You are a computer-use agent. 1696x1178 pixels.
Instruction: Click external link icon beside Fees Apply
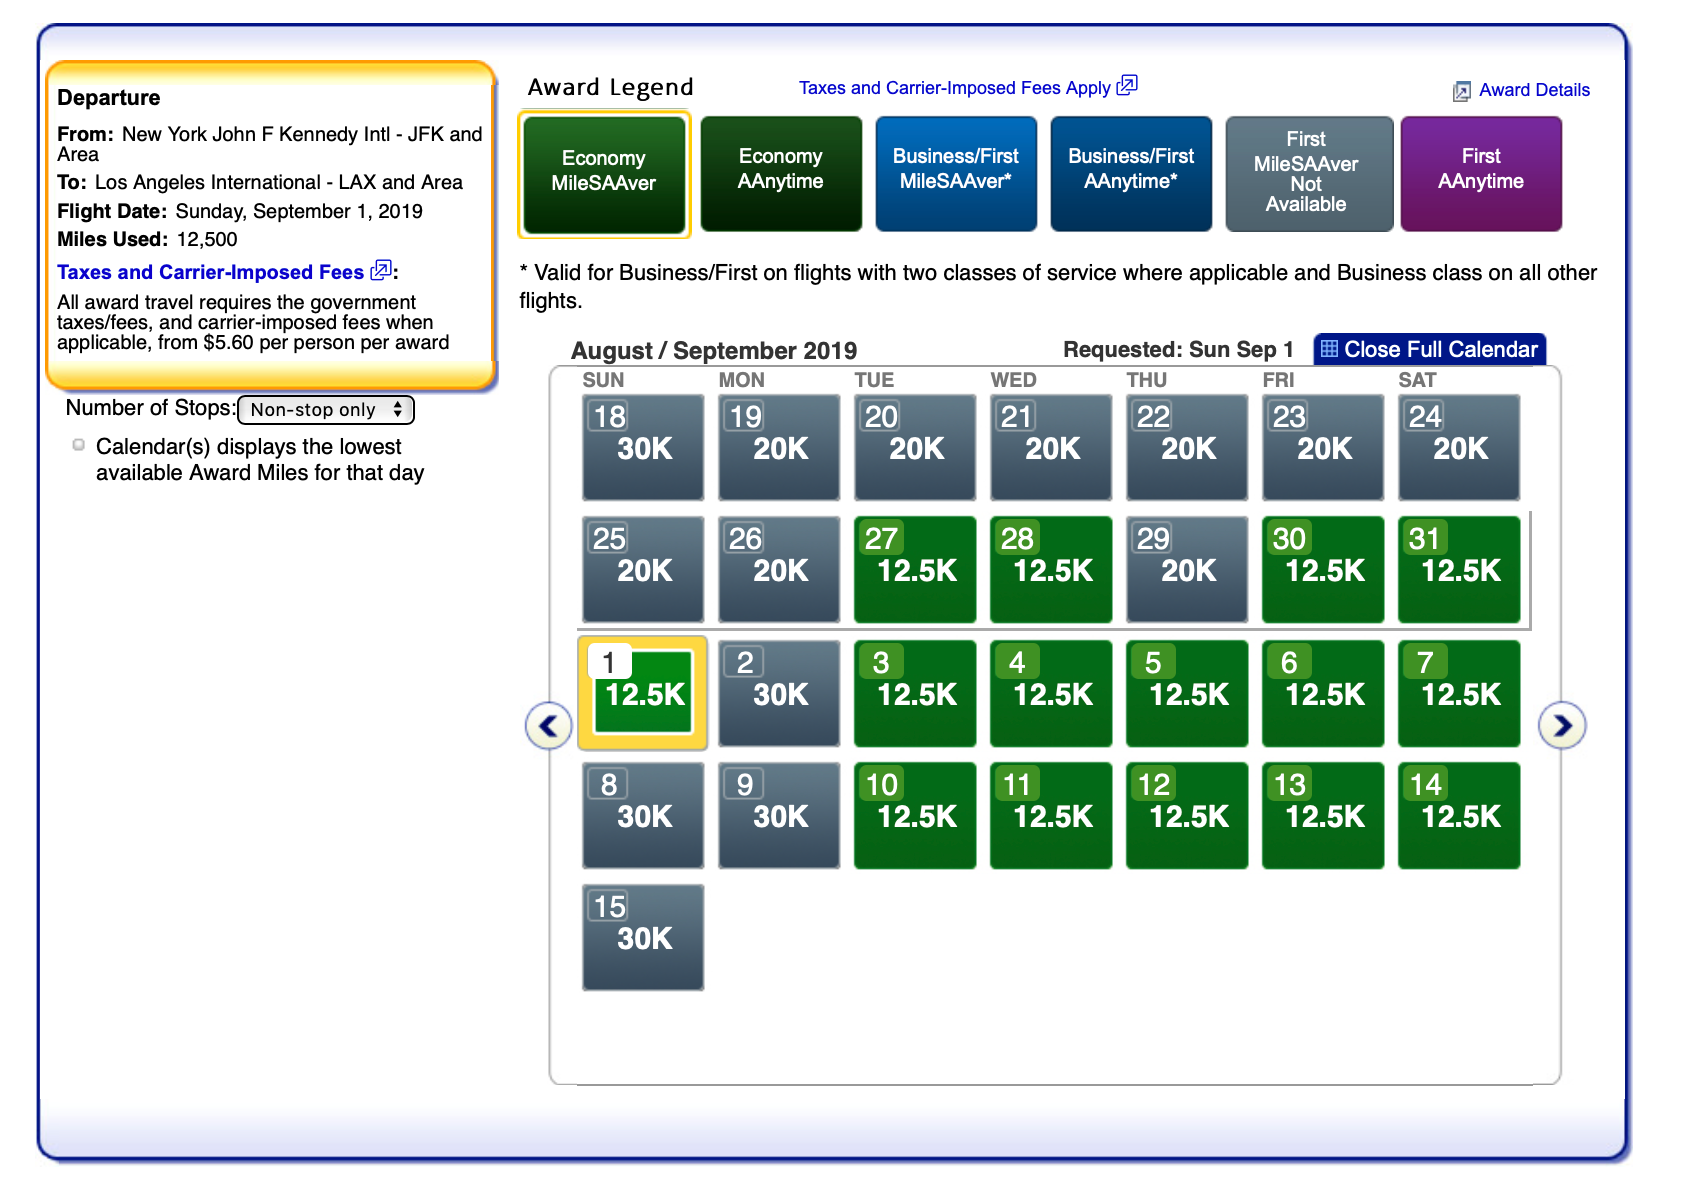pyautogui.click(x=1127, y=86)
